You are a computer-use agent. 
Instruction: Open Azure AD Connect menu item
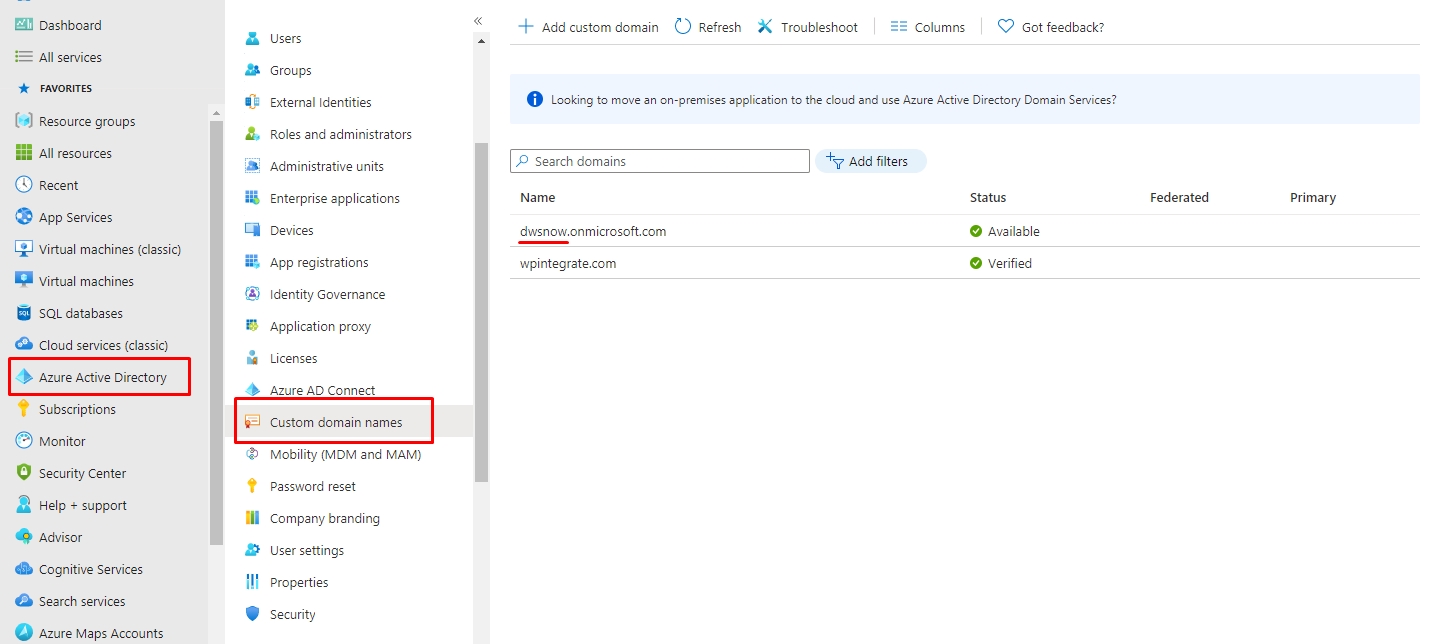pyautogui.click(x=322, y=390)
